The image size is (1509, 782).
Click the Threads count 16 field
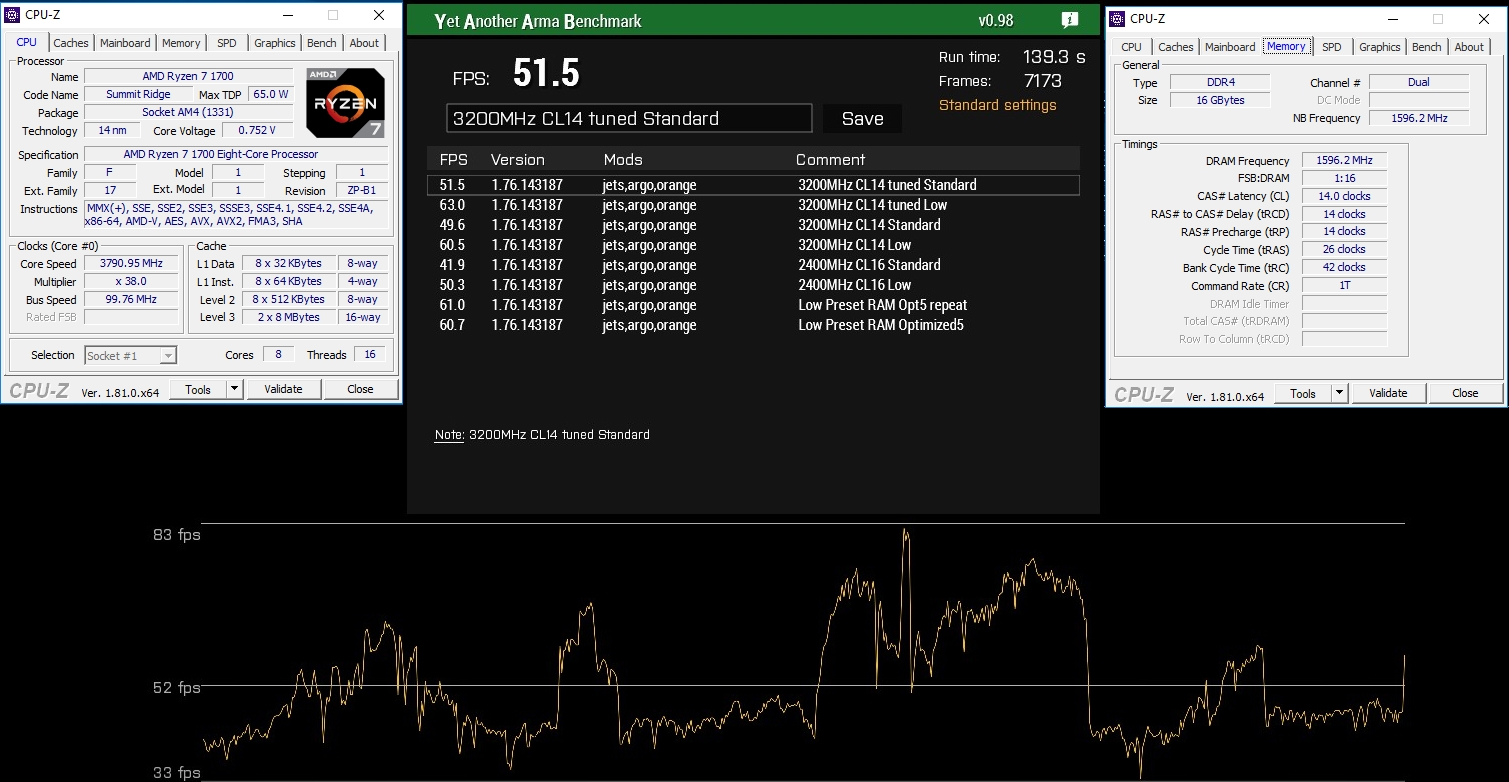pyautogui.click(x=369, y=355)
